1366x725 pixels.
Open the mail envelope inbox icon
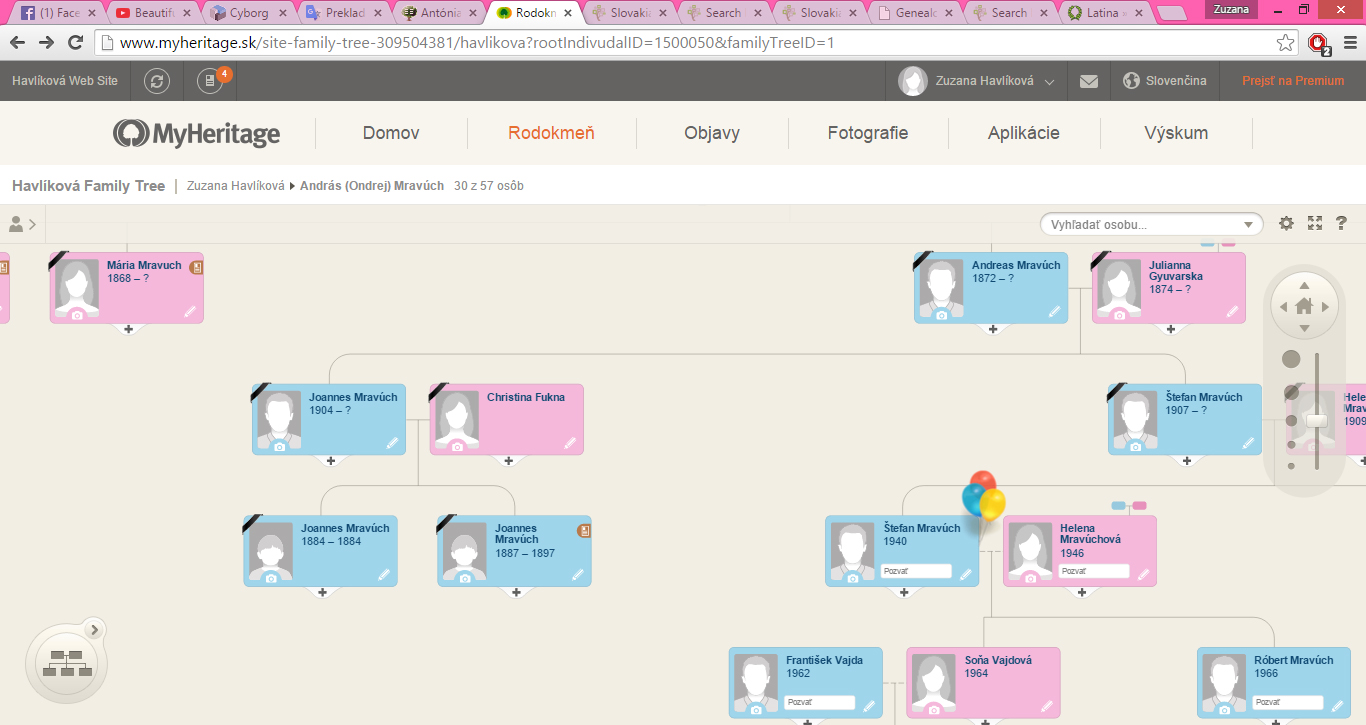tap(1089, 81)
